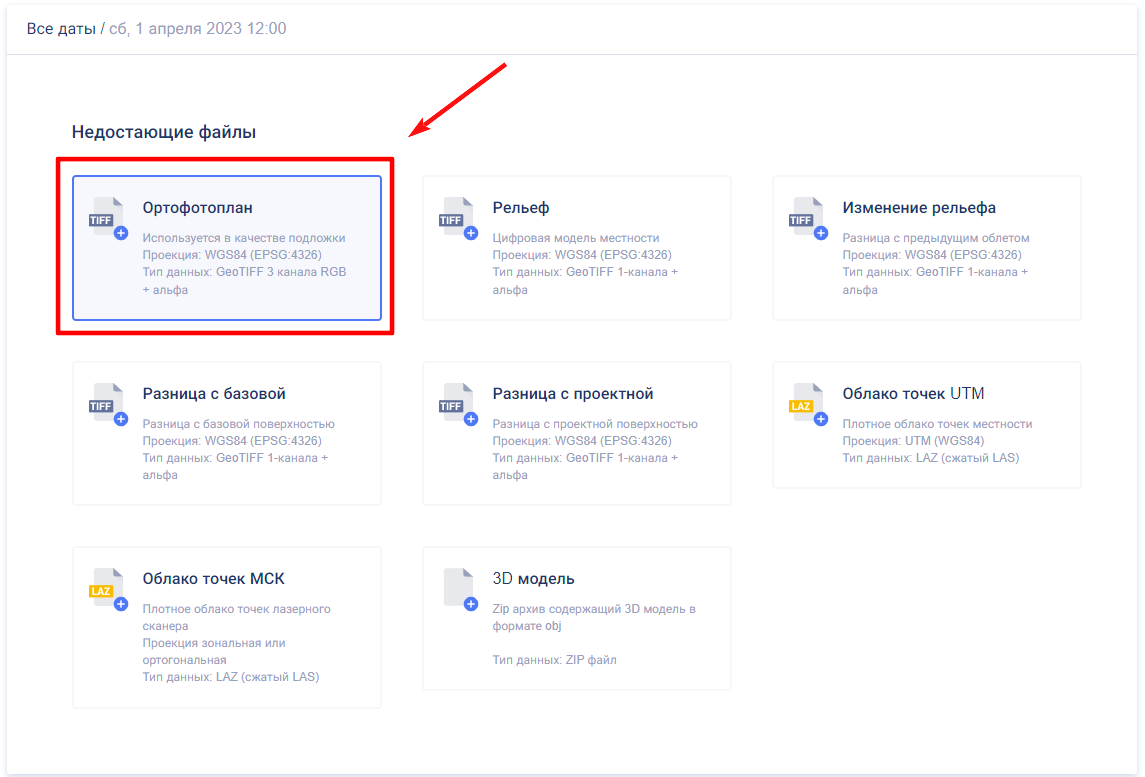Choose the Рельеф card title
This screenshot has height=777, width=1145.
click(x=521, y=208)
